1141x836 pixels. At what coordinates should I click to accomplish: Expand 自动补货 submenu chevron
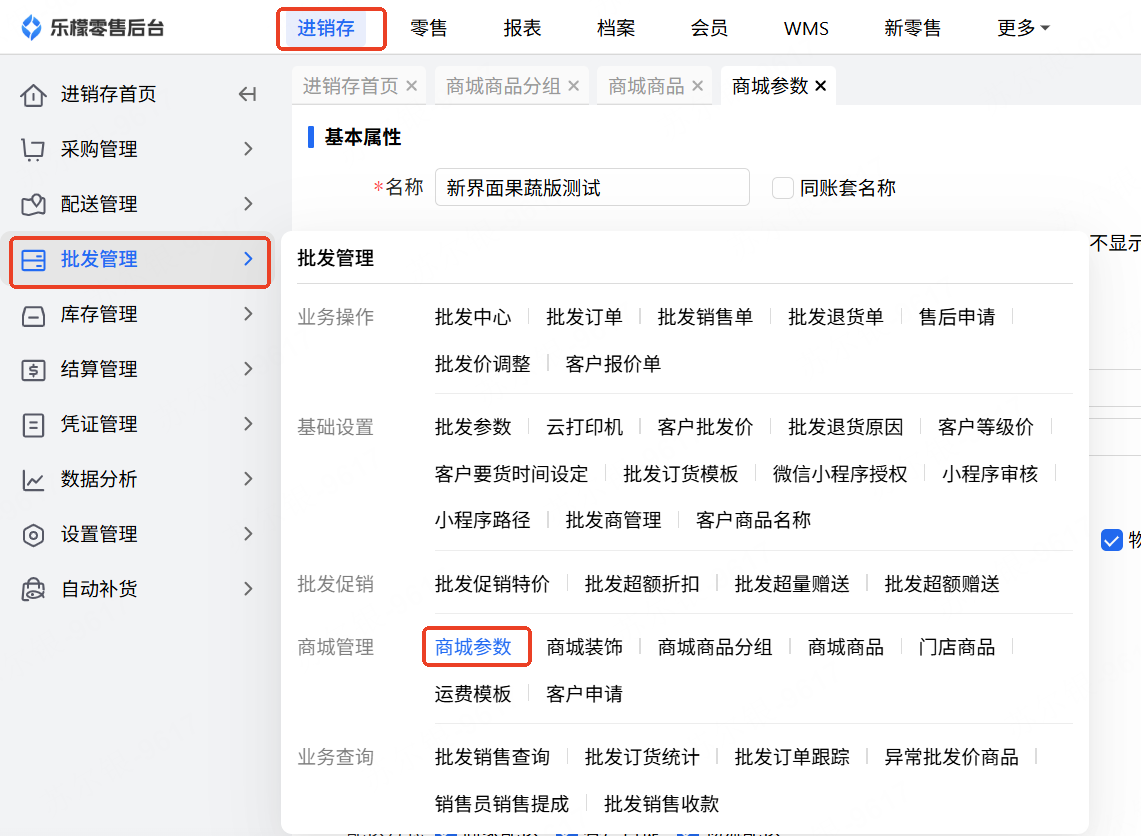point(248,589)
